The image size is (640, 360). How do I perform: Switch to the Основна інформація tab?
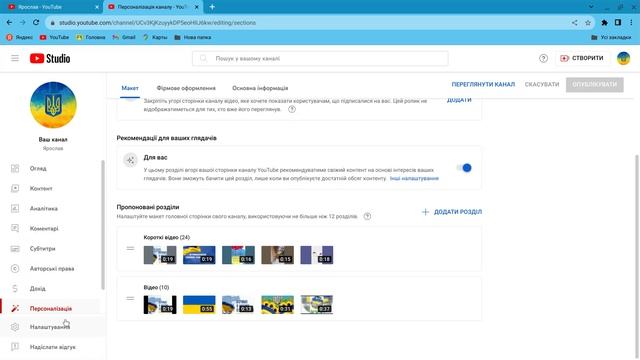click(260, 88)
